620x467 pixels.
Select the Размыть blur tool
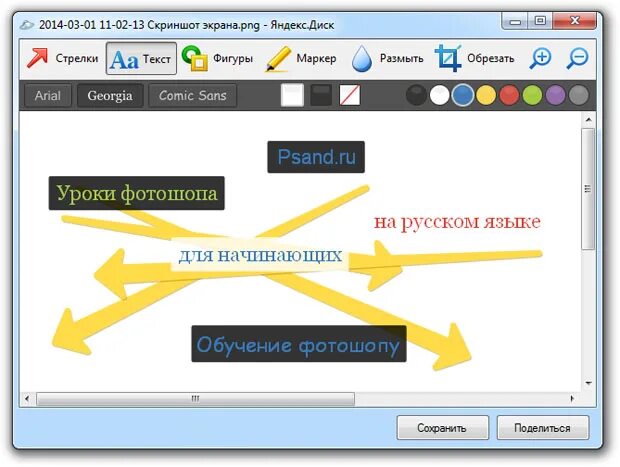(387, 59)
